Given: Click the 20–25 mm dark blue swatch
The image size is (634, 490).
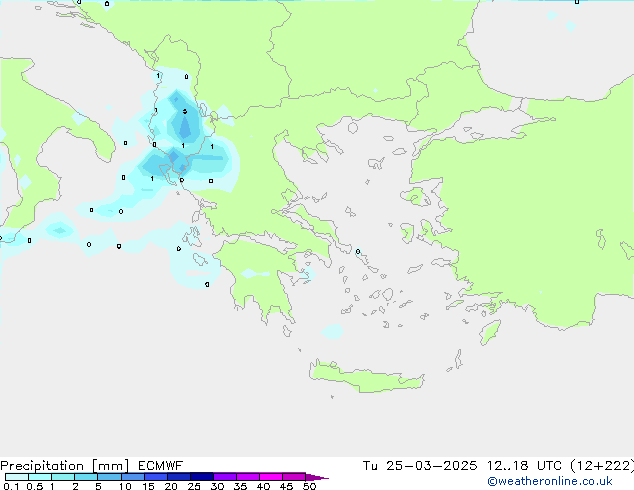Looking at the screenshot, I should click(x=178, y=477).
